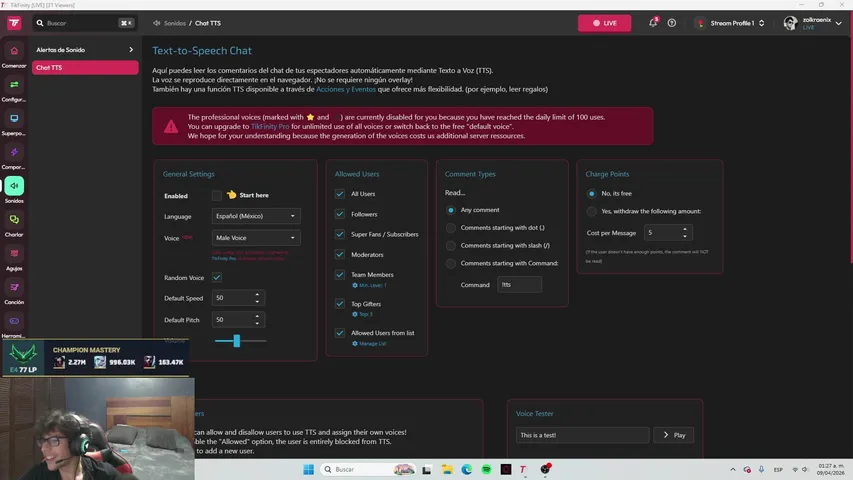The width and height of the screenshot is (853, 480).
Task: Open the Acciones y Eventos link
Action: [x=346, y=89]
